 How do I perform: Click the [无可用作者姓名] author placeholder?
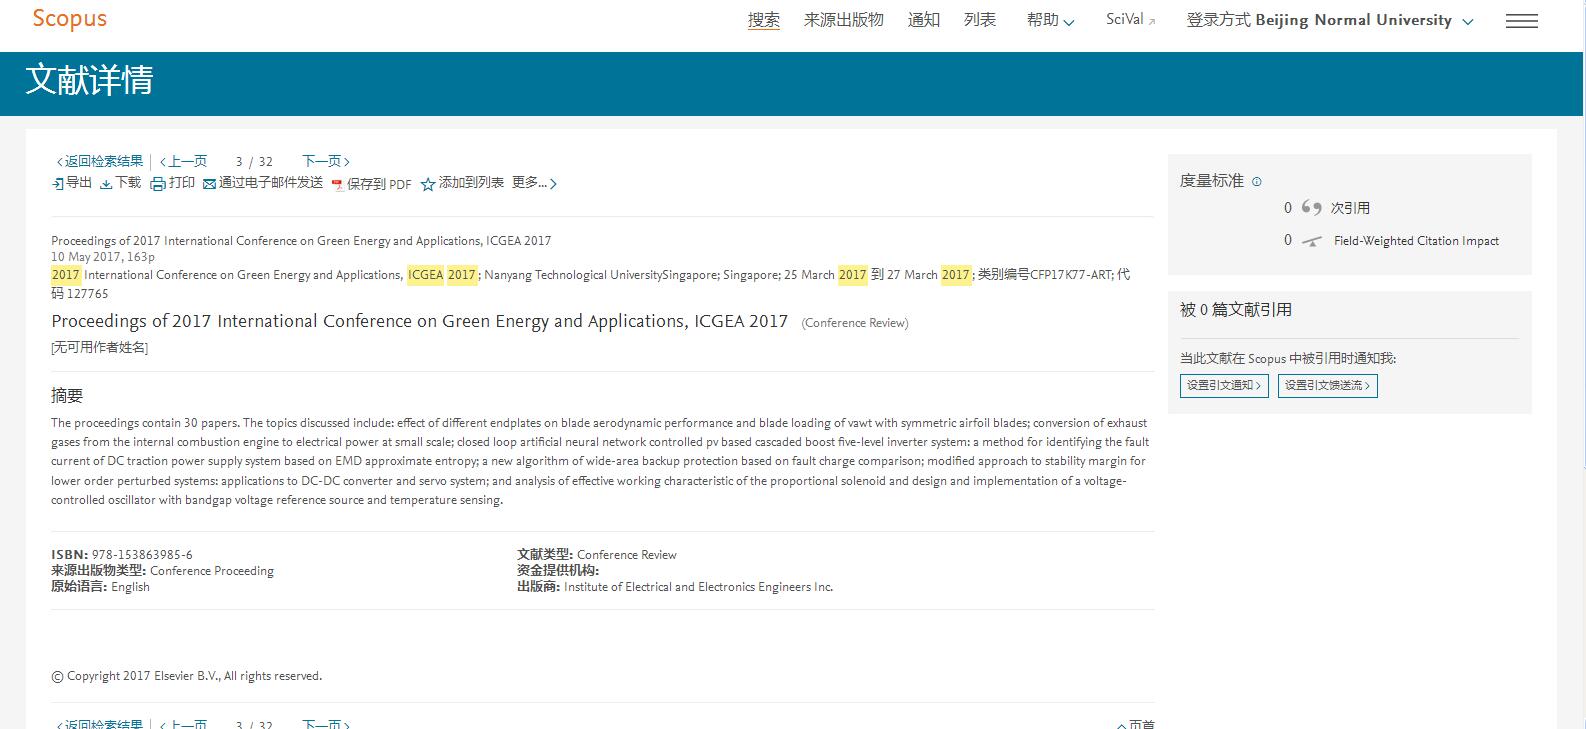pyautogui.click(x=100, y=348)
